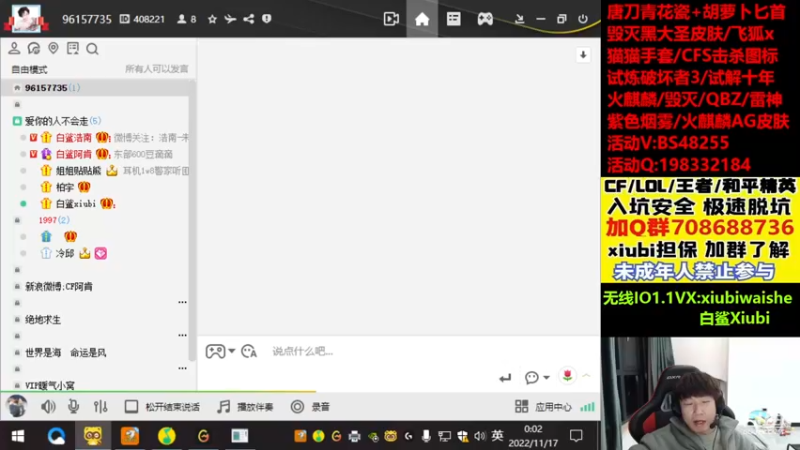Start recording with 录音
This screenshot has height=450, width=800.
(310, 407)
